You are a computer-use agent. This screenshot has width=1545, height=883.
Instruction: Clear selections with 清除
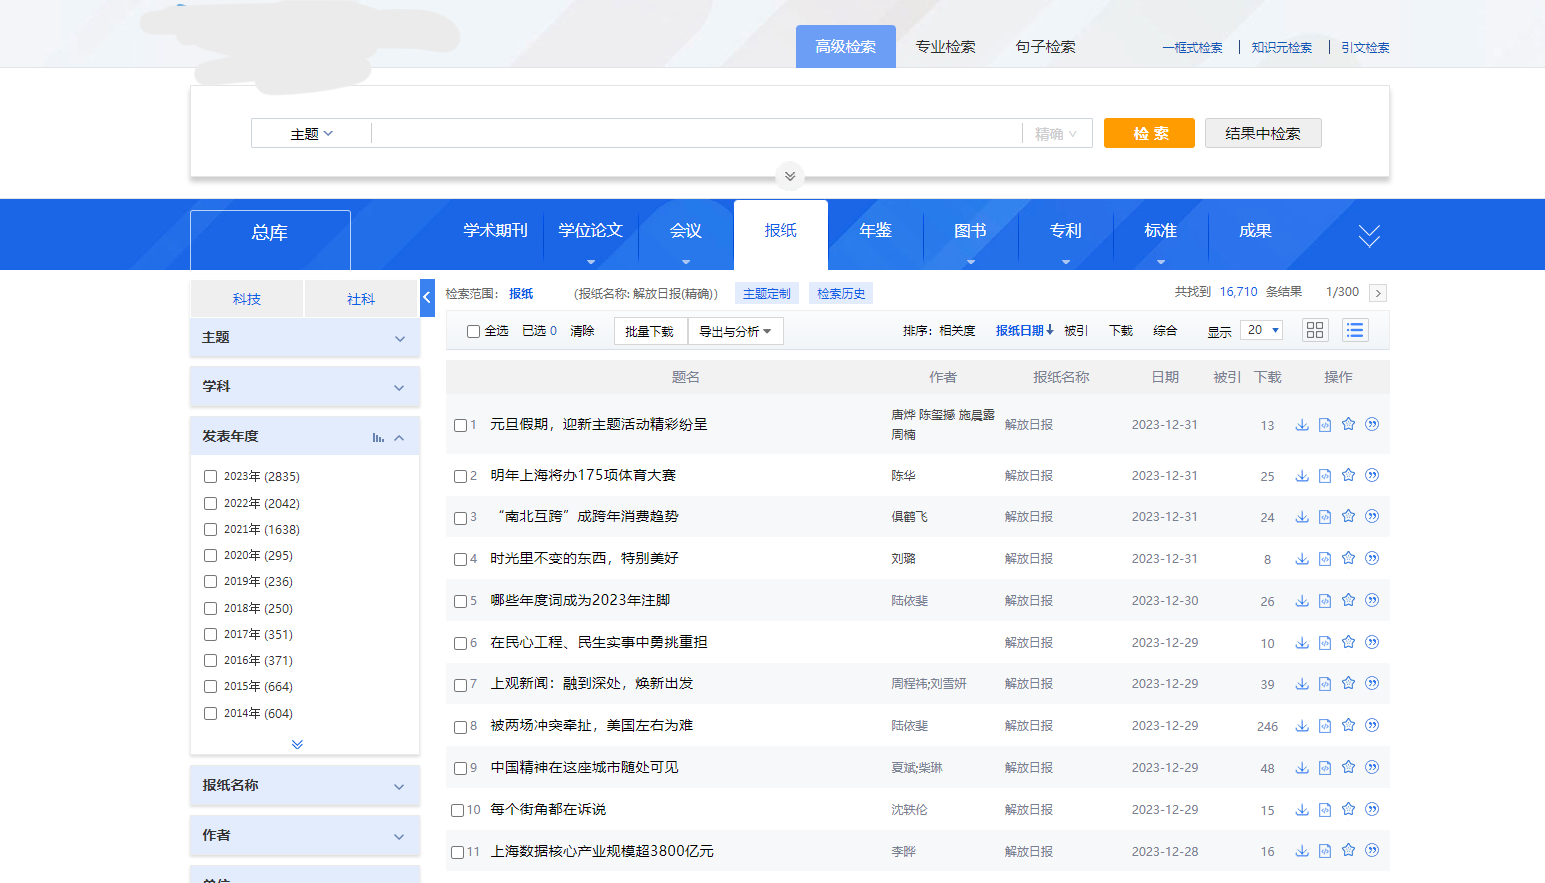coord(582,331)
